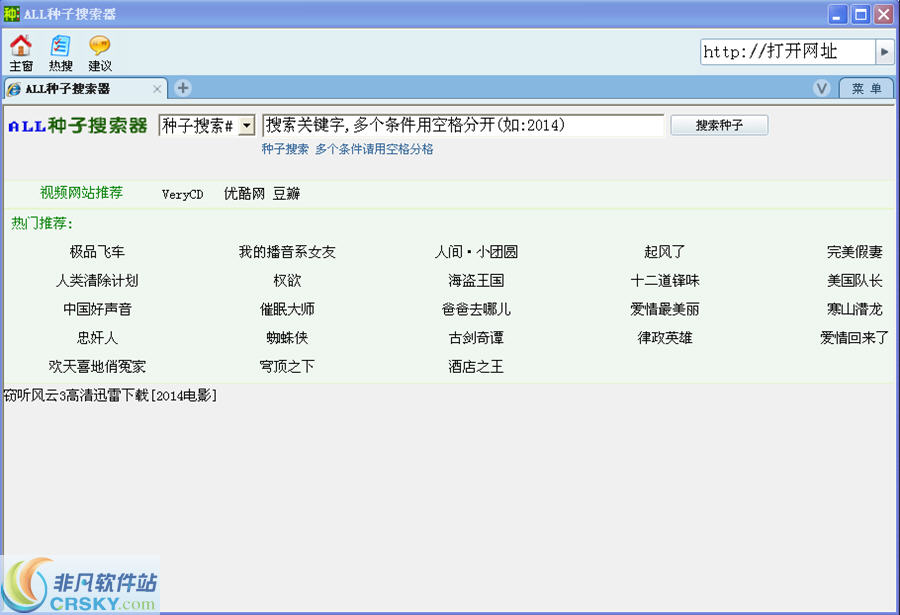900x615 pixels.
Task: Click 十二道锋味 recommendation
Action: point(665,280)
